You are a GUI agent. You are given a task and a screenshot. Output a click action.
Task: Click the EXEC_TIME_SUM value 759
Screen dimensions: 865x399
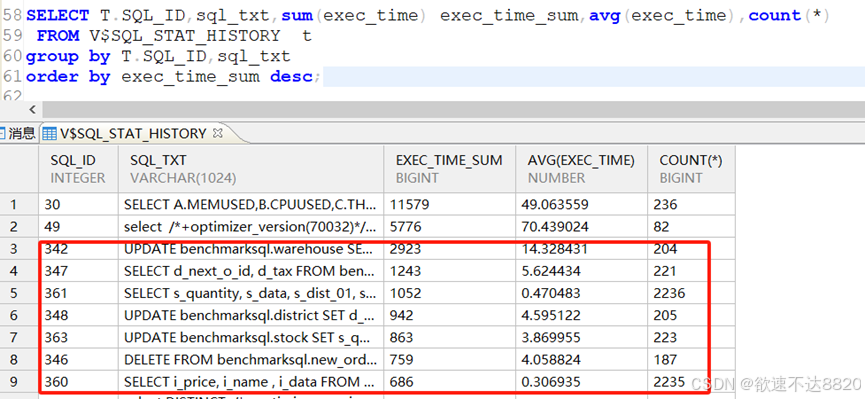tap(450, 359)
